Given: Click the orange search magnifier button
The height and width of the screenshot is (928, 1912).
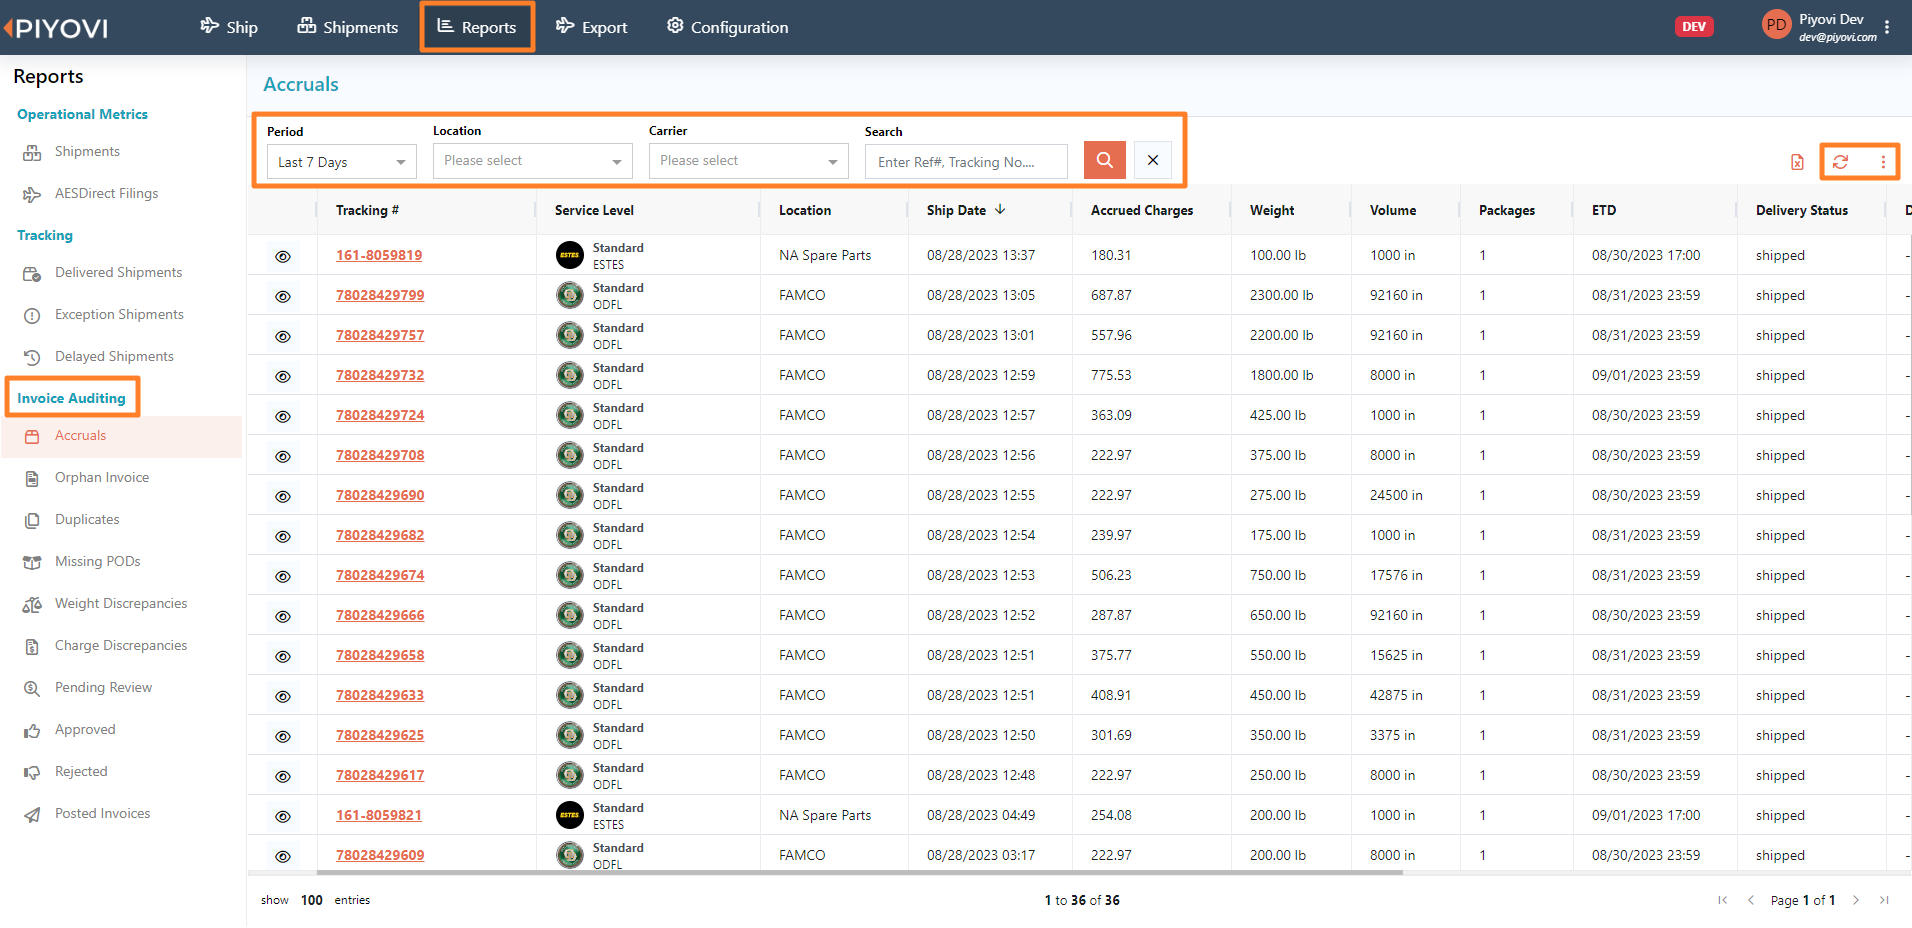Looking at the screenshot, I should pos(1105,160).
